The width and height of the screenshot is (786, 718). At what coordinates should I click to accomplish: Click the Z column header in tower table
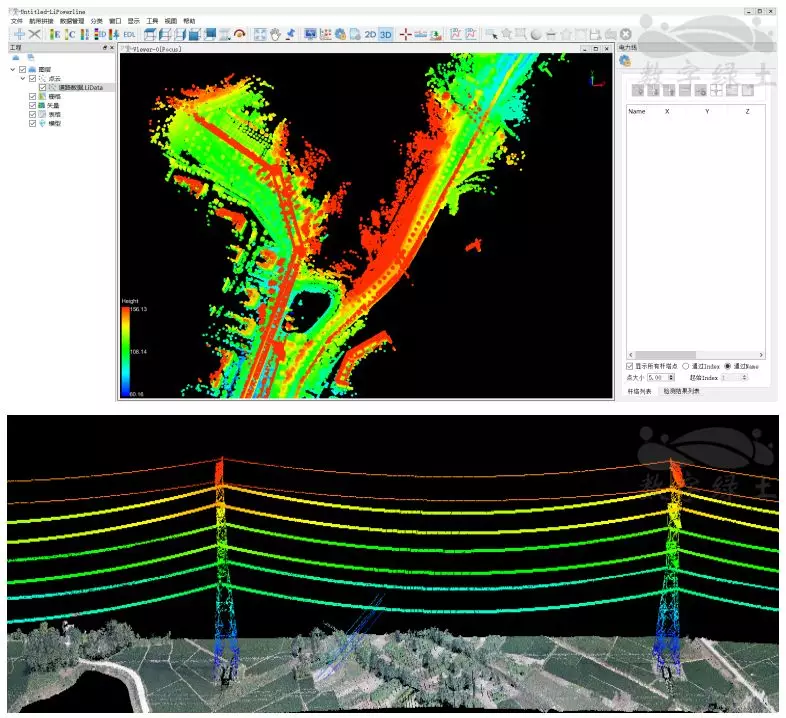tap(747, 111)
